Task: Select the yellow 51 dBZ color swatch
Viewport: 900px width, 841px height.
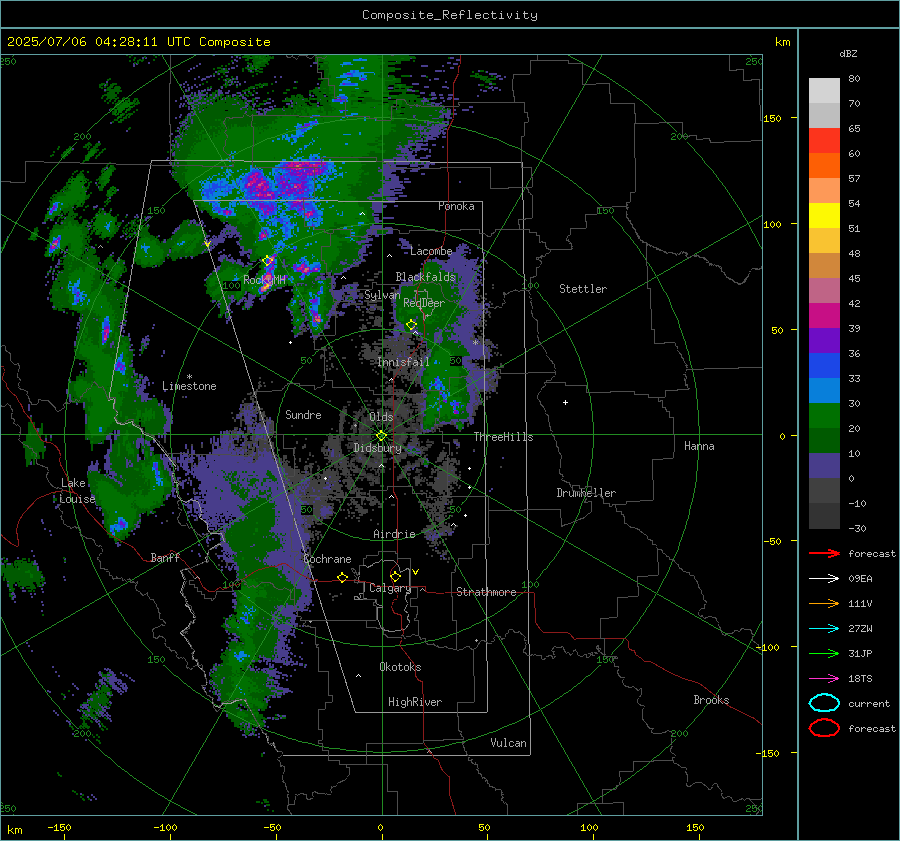Action: [824, 215]
